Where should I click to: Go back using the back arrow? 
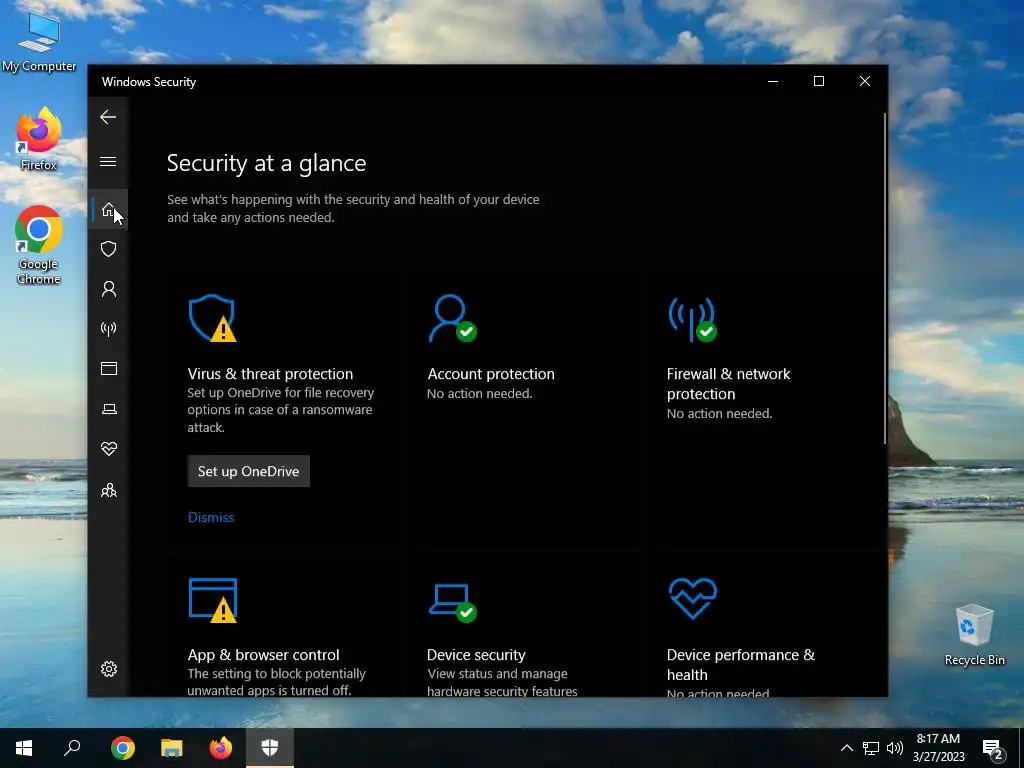pos(108,118)
